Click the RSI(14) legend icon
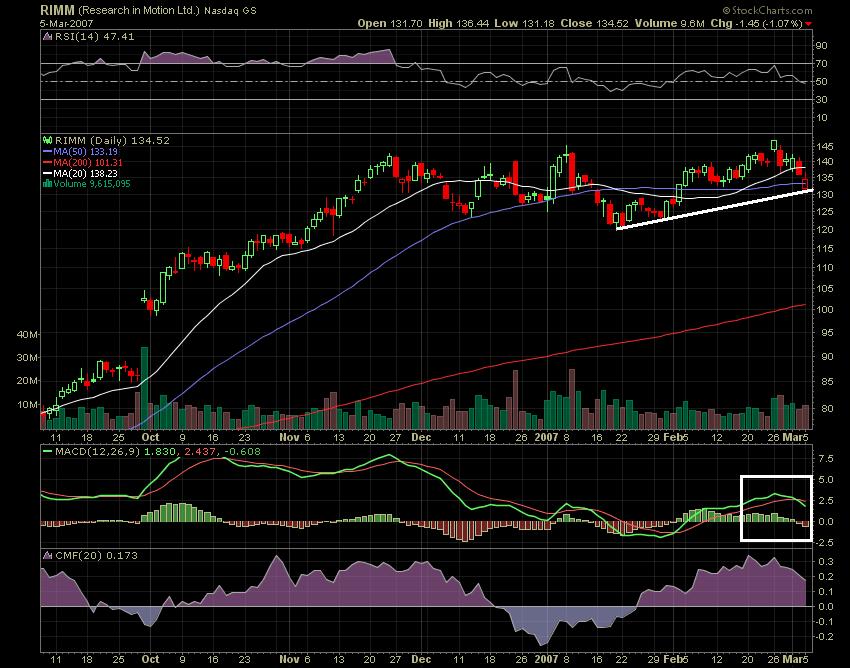The width and height of the screenshot is (850, 668). tap(47, 37)
